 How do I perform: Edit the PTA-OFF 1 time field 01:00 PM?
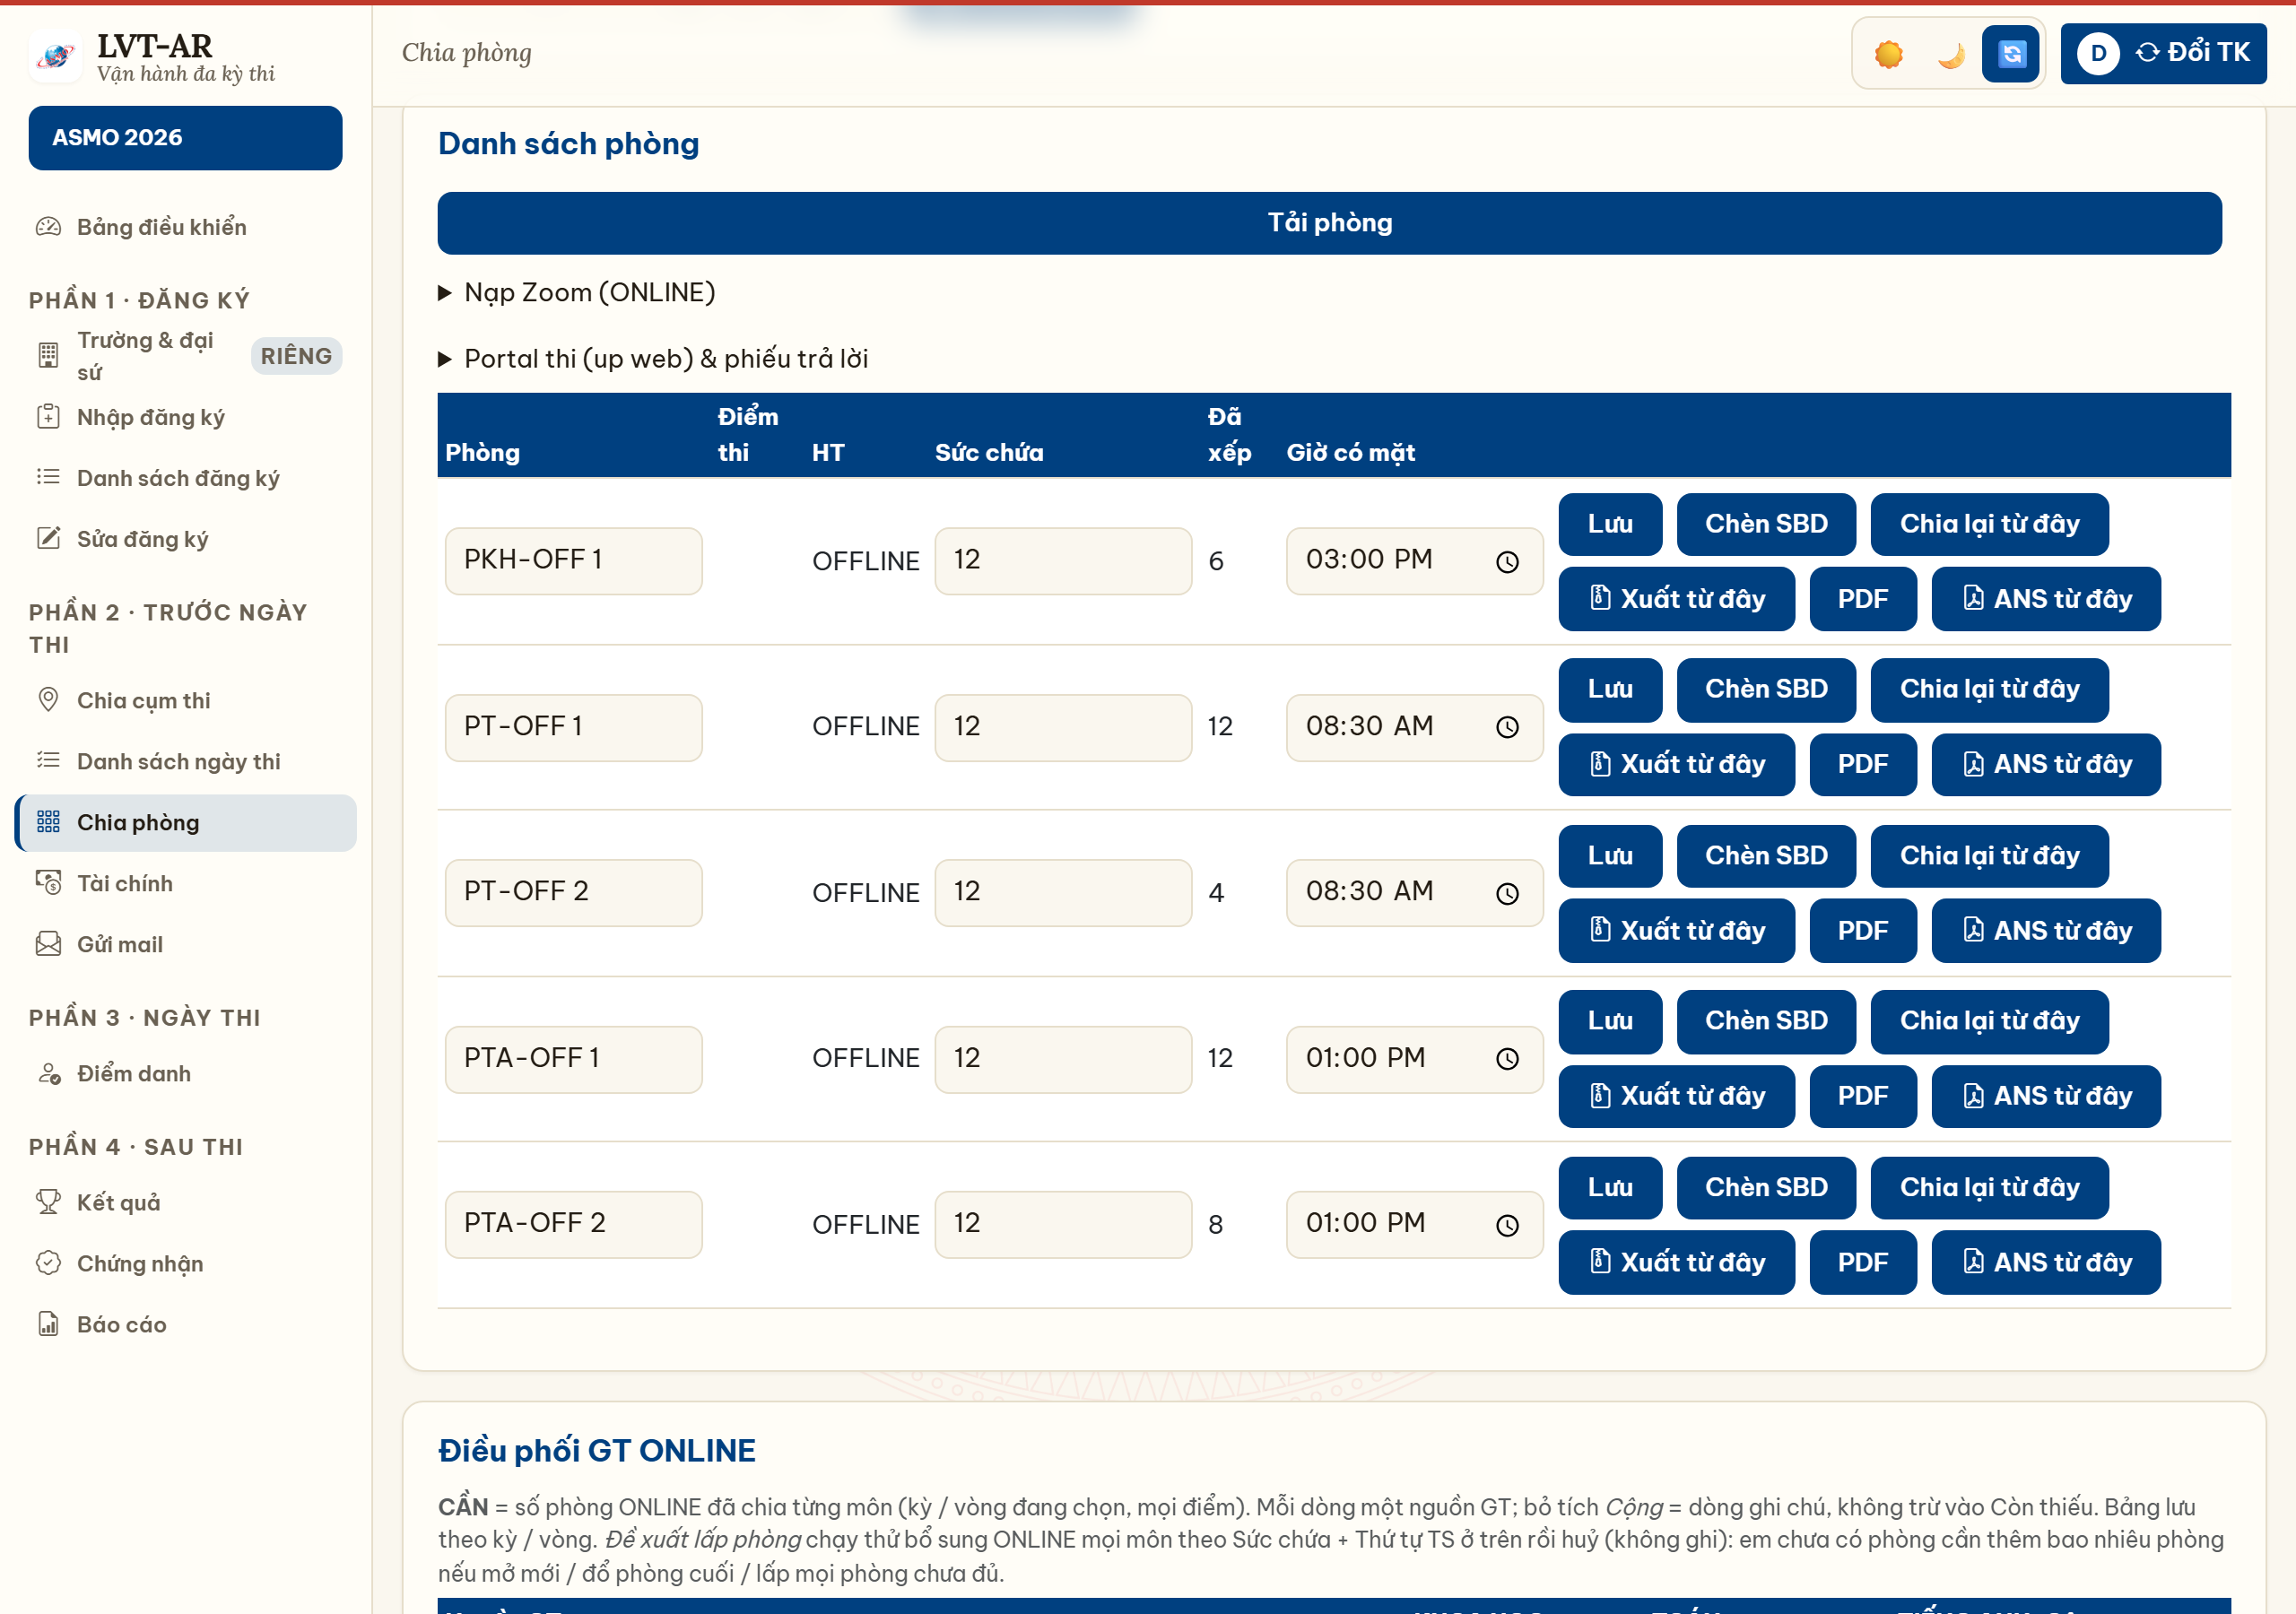1414,1059
